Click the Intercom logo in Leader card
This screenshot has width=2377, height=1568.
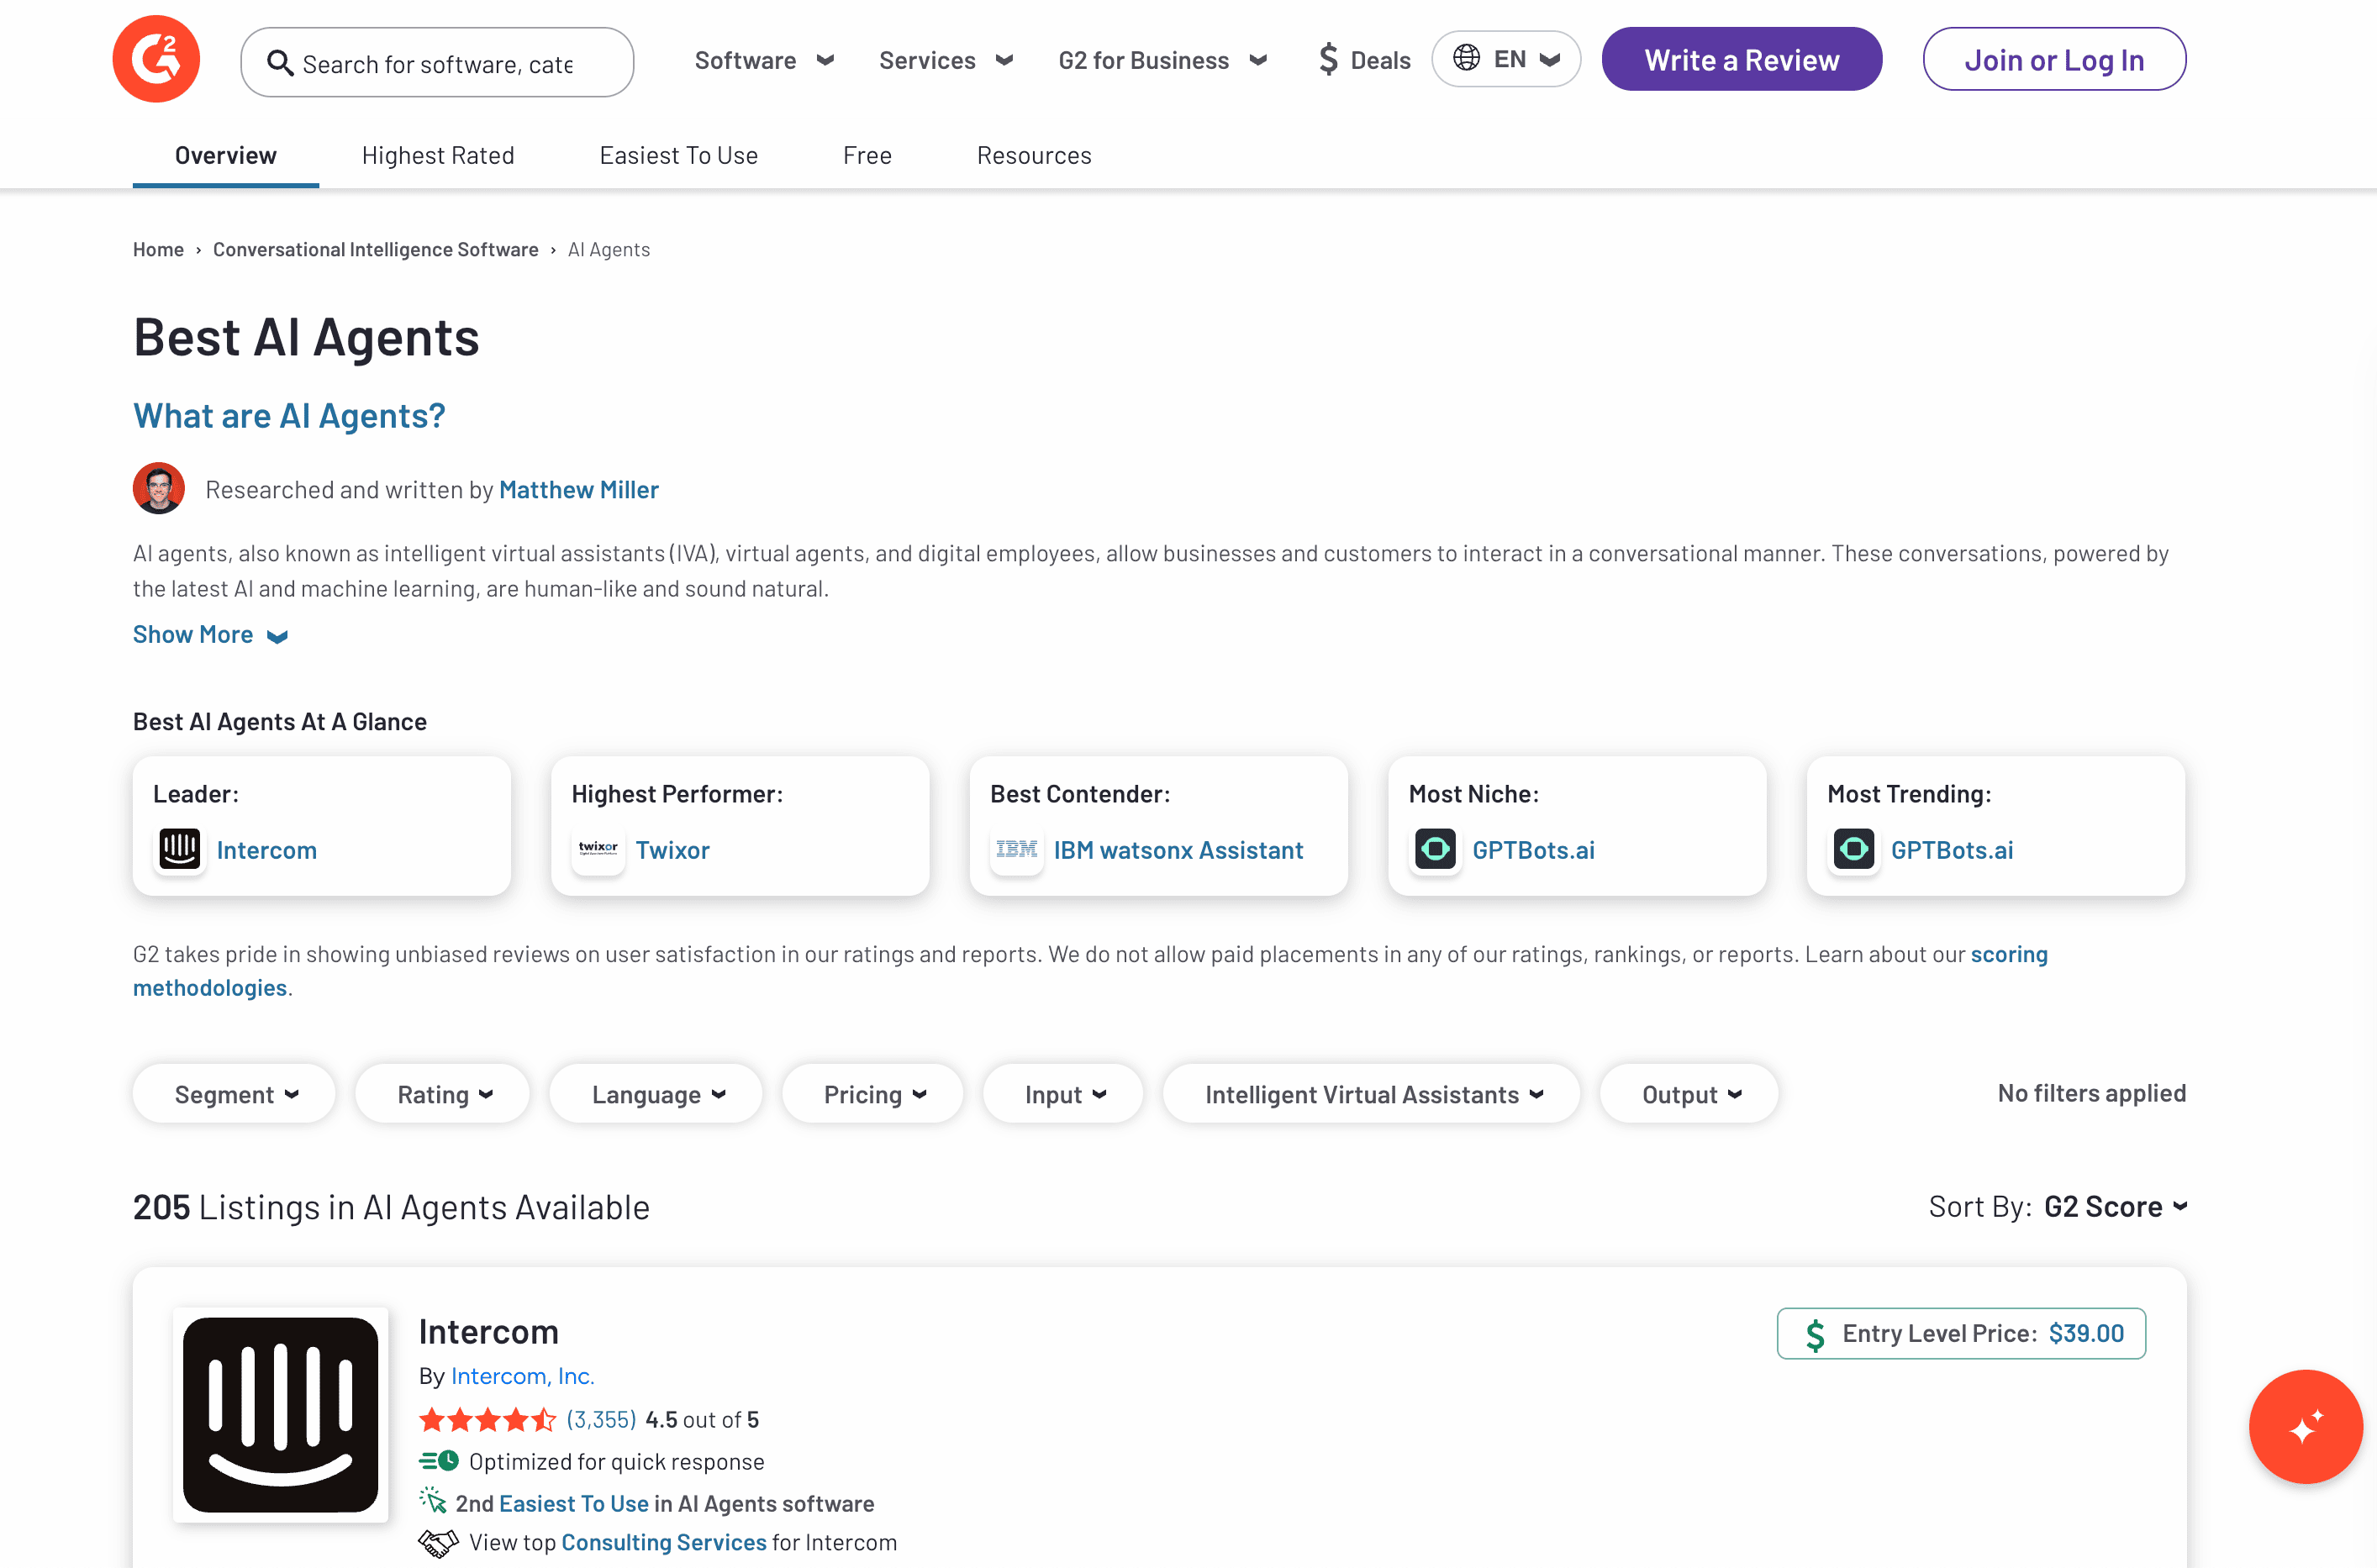[x=180, y=849]
